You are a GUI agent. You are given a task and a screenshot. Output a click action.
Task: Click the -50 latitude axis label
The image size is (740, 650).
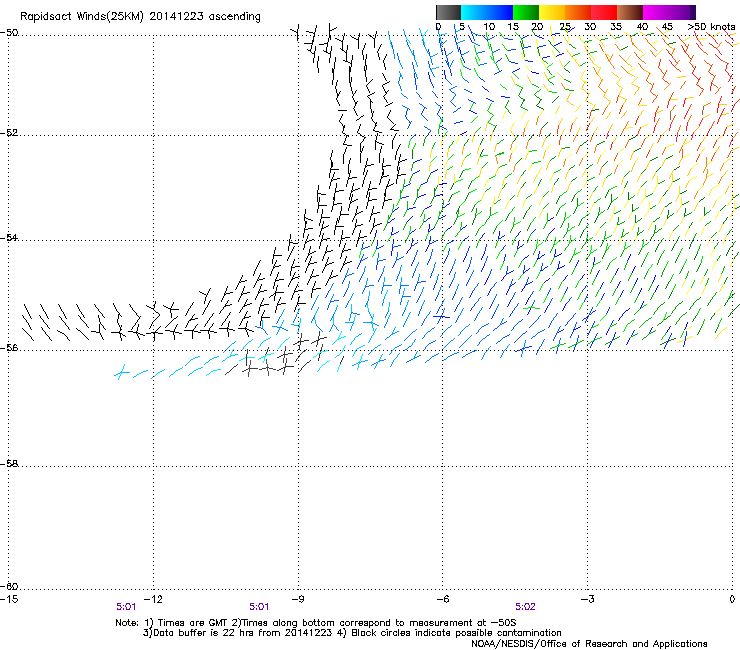[9, 33]
